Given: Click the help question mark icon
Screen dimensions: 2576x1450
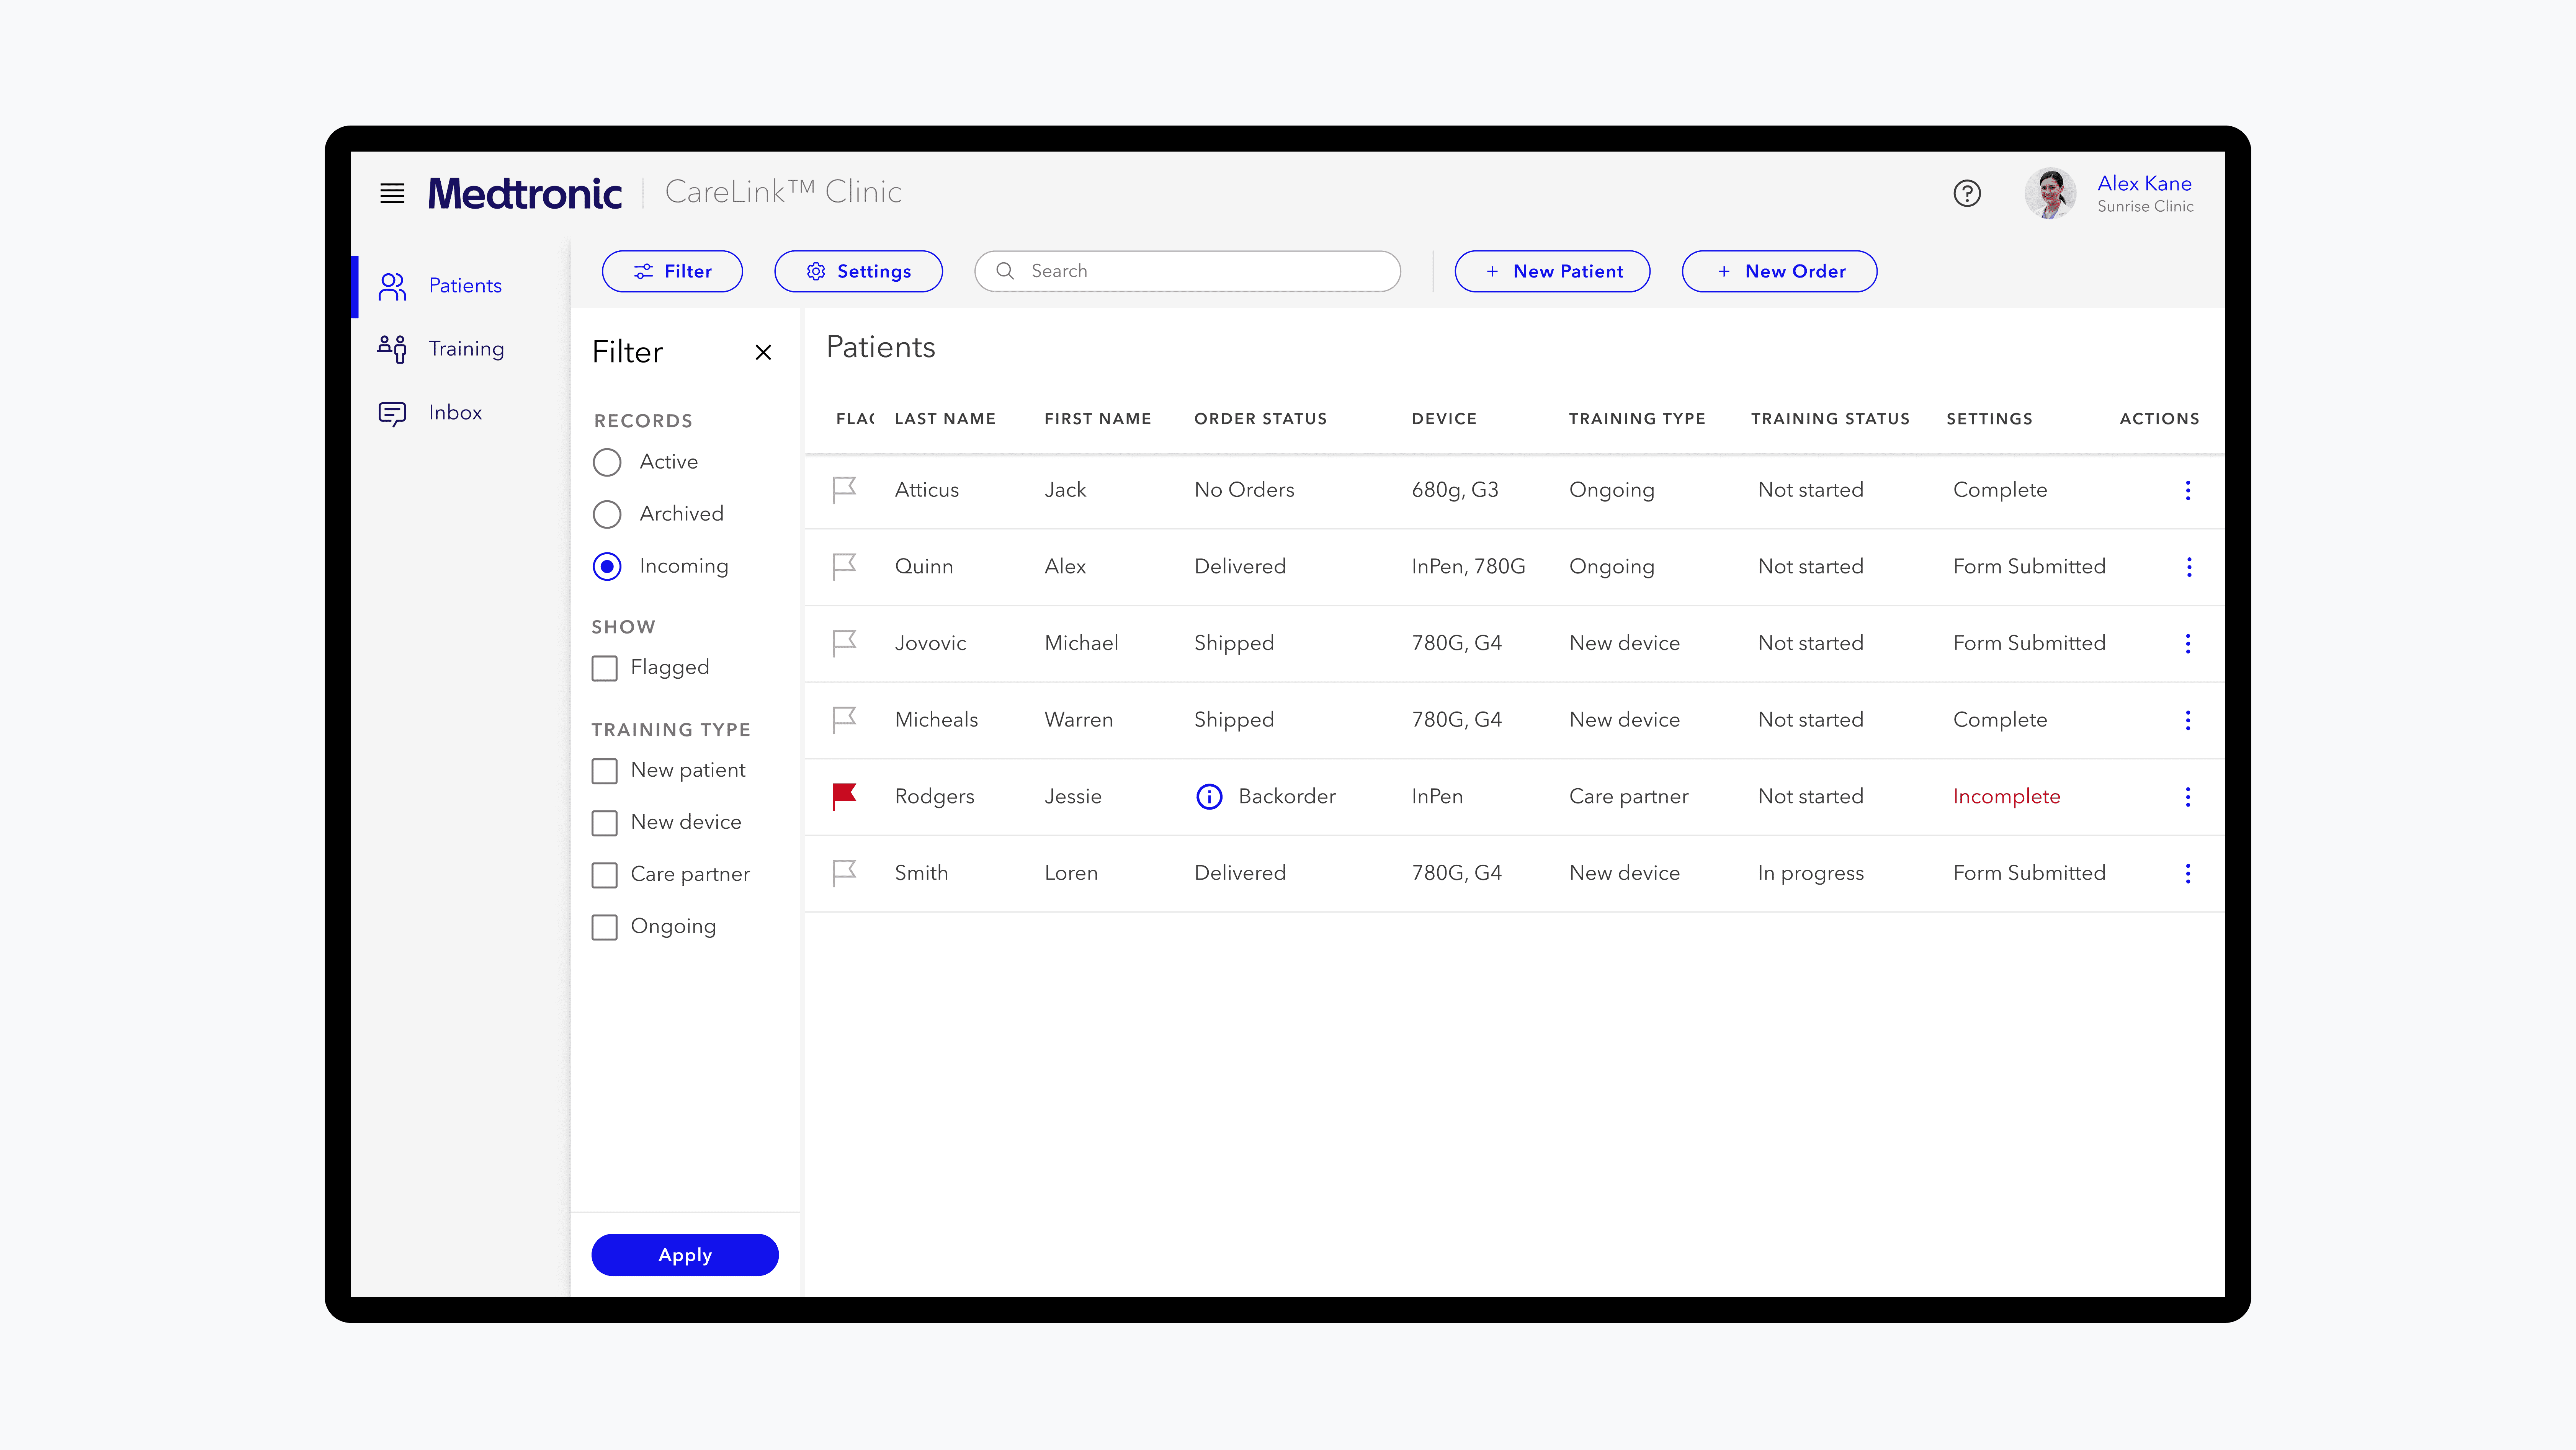Looking at the screenshot, I should 1966,193.
